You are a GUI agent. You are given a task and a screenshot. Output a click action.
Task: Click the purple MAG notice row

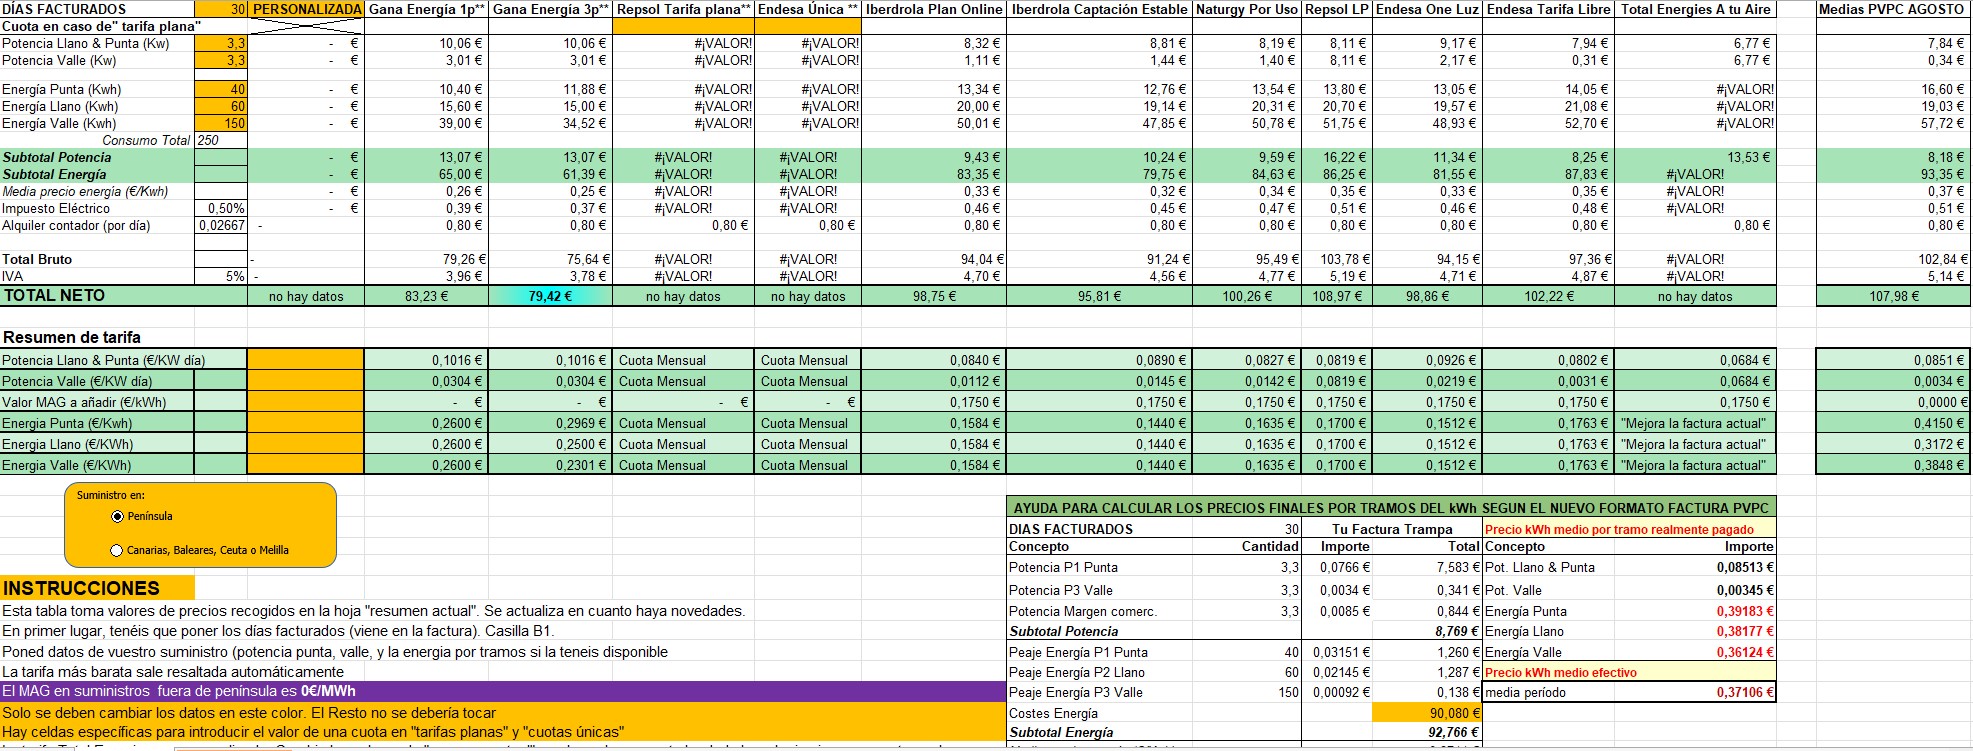pos(502,691)
